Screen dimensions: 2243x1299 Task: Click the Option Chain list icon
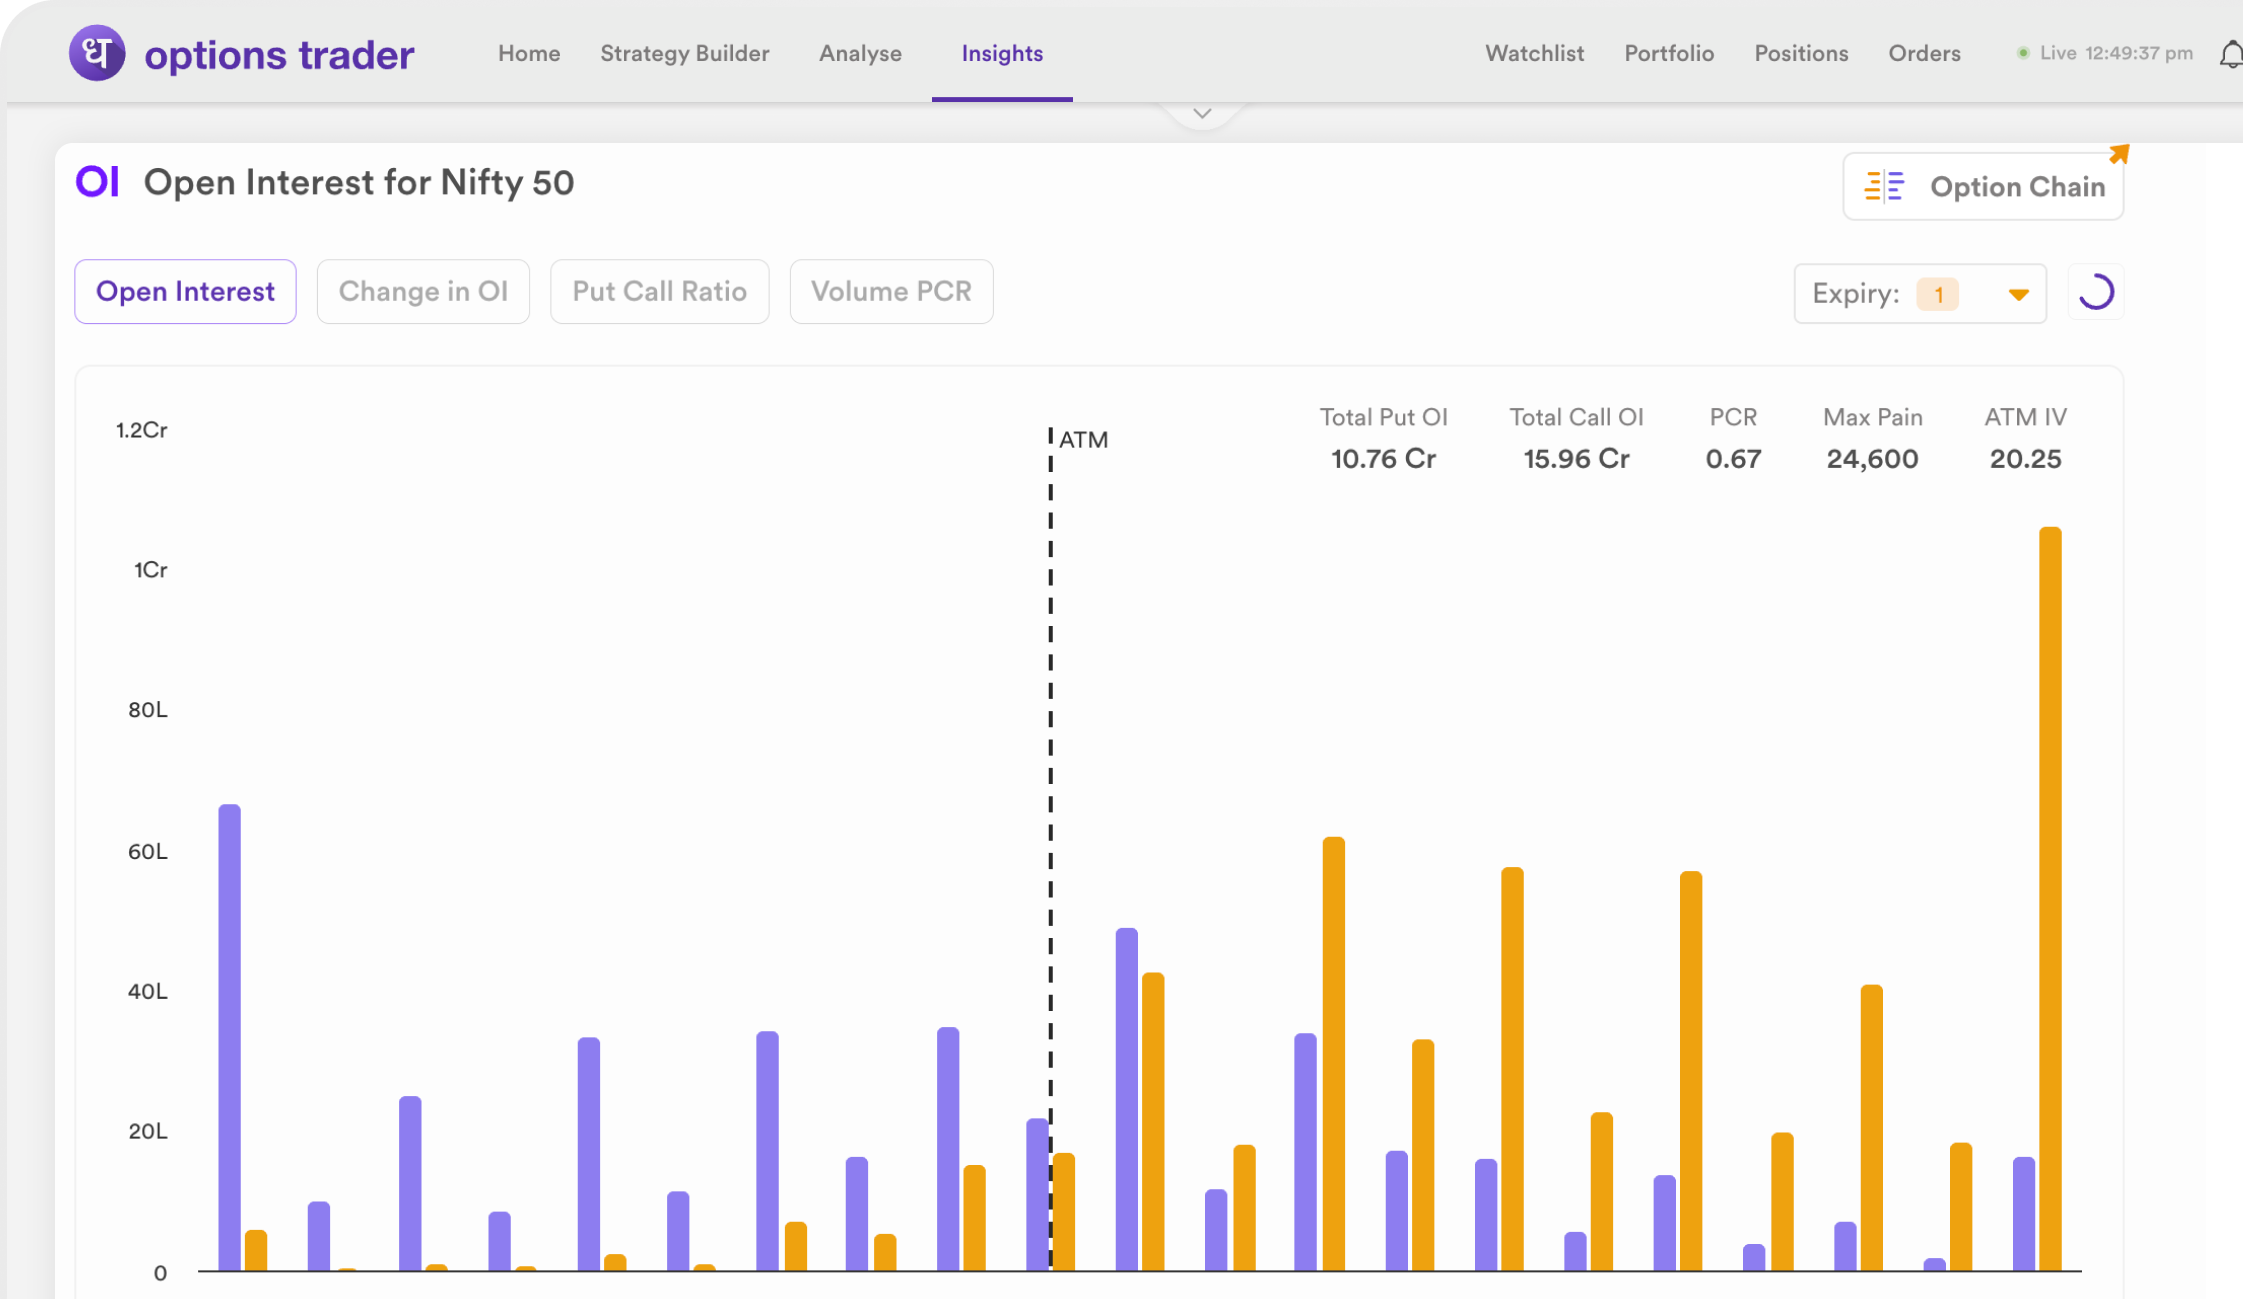(x=1884, y=187)
